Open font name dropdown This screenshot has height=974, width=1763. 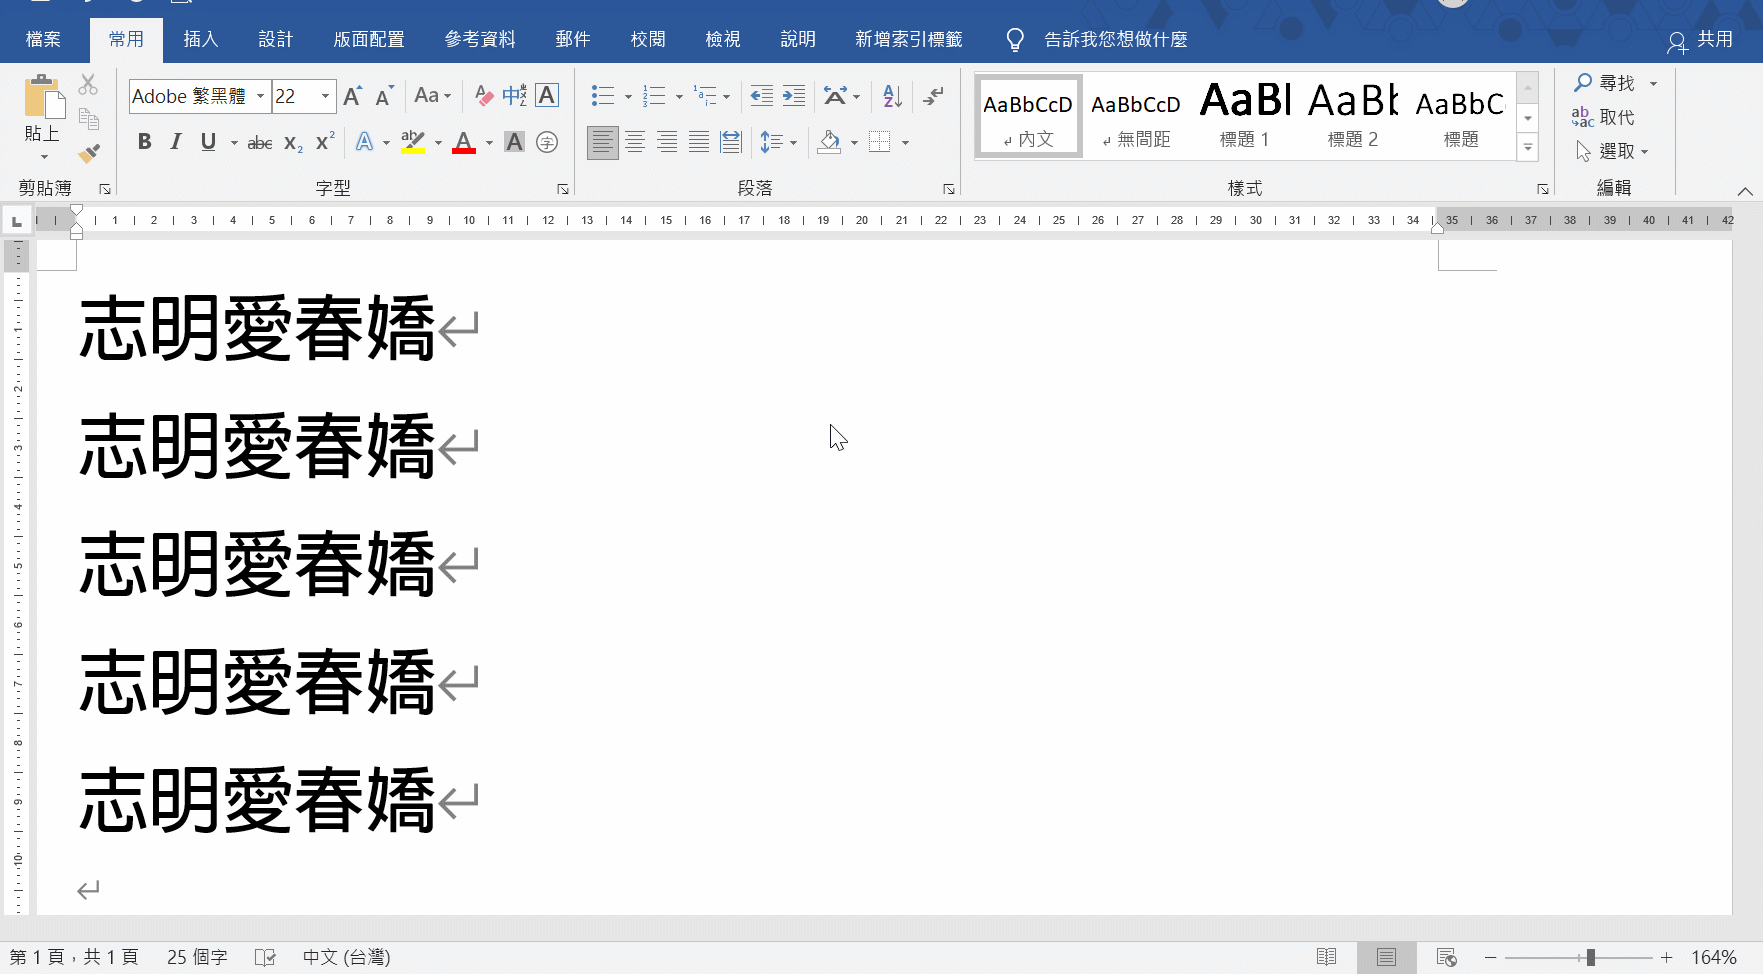(x=260, y=96)
